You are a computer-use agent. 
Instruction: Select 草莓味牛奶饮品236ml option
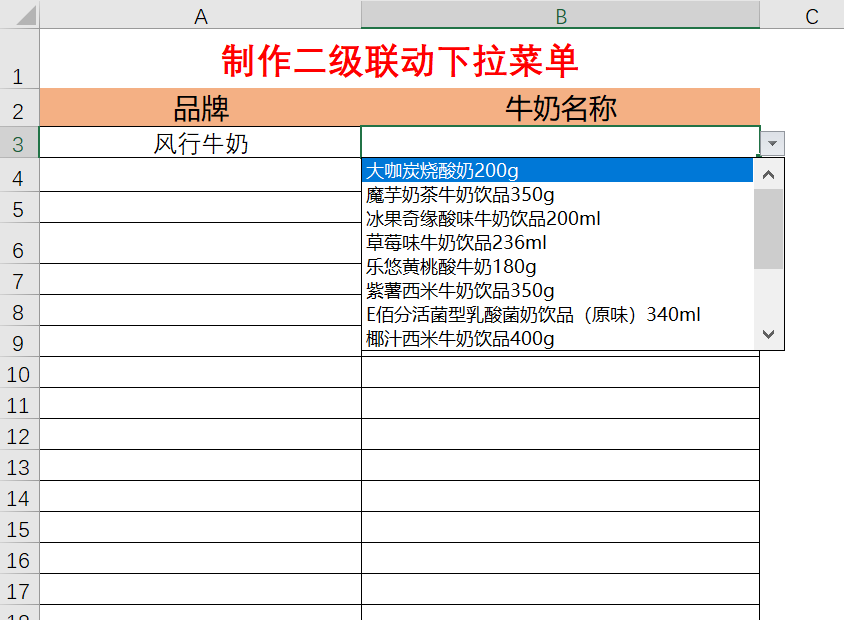[x=557, y=243]
